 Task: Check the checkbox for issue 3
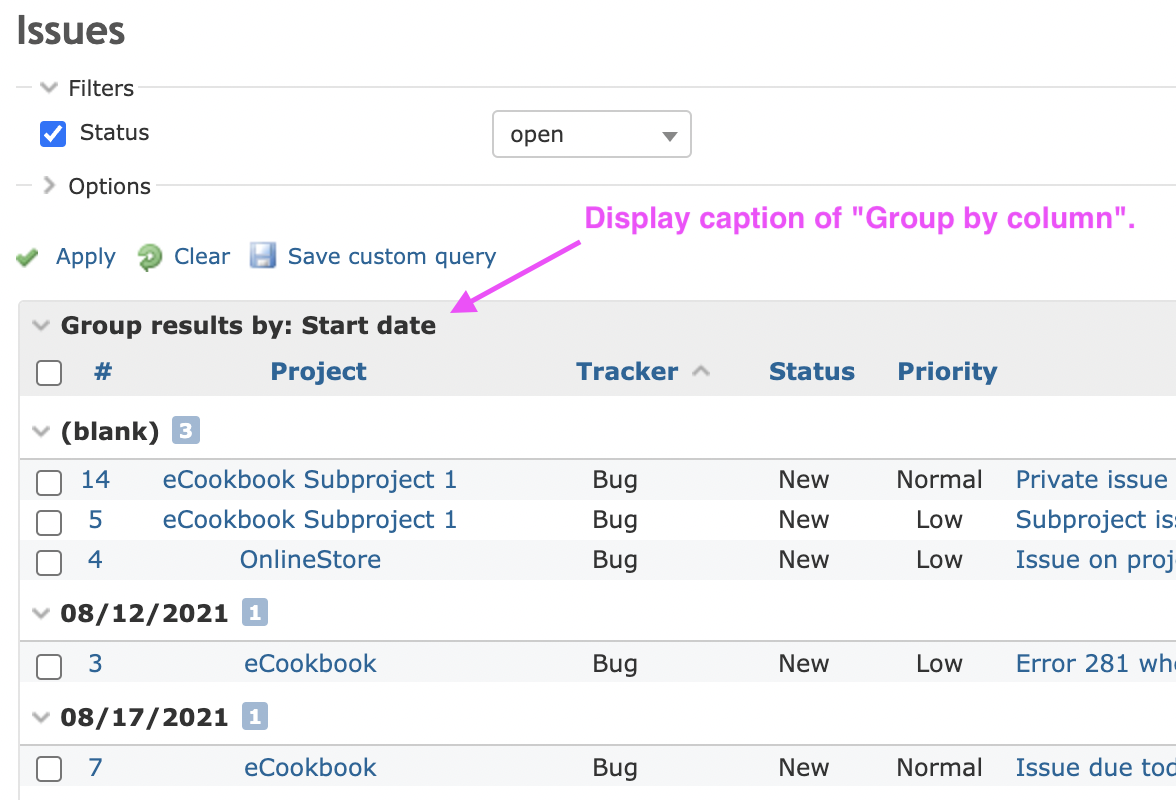pos(49,667)
